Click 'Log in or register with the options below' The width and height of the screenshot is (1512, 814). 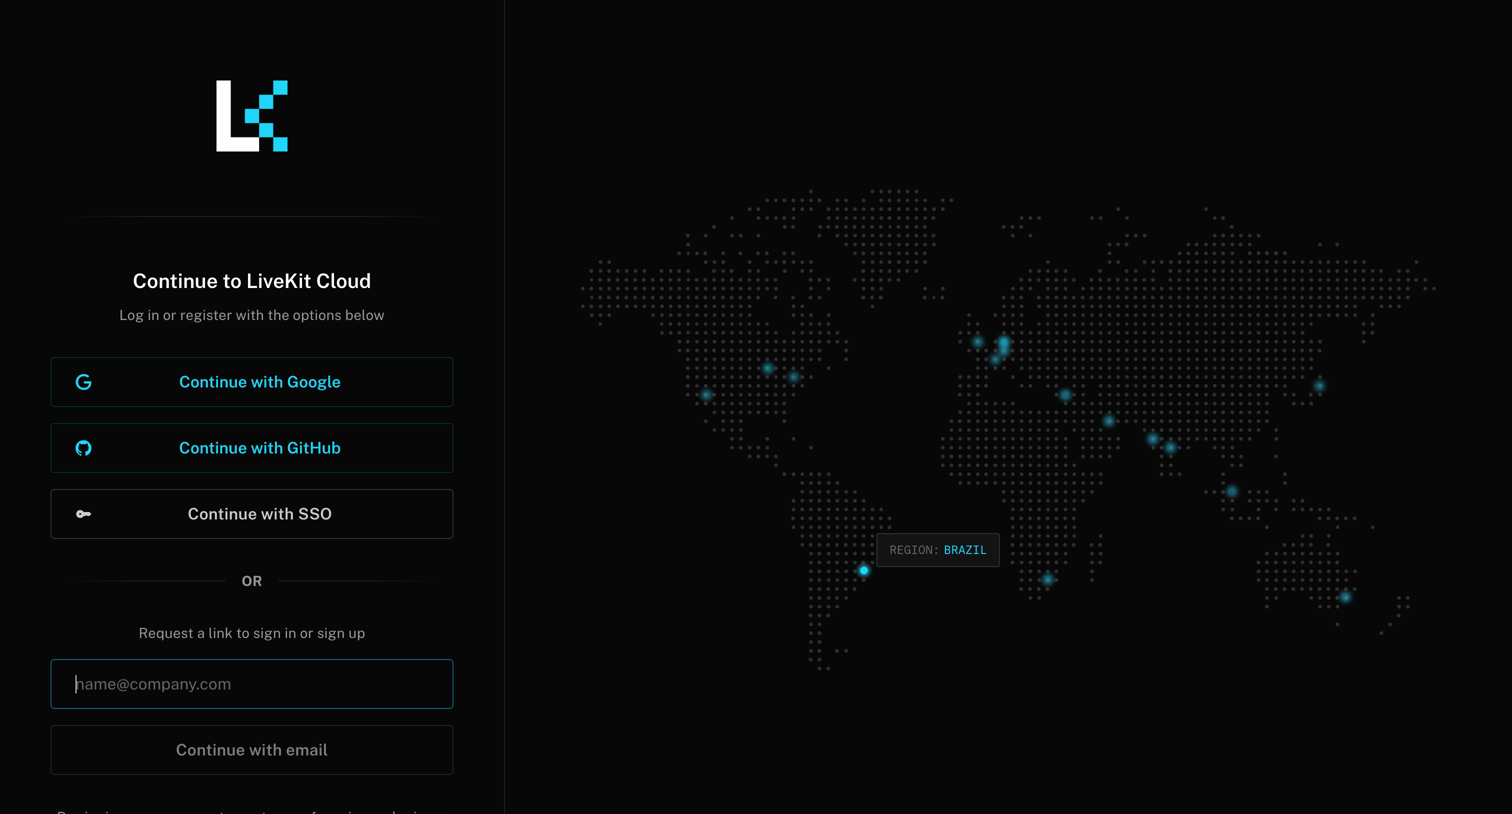pos(252,315)
